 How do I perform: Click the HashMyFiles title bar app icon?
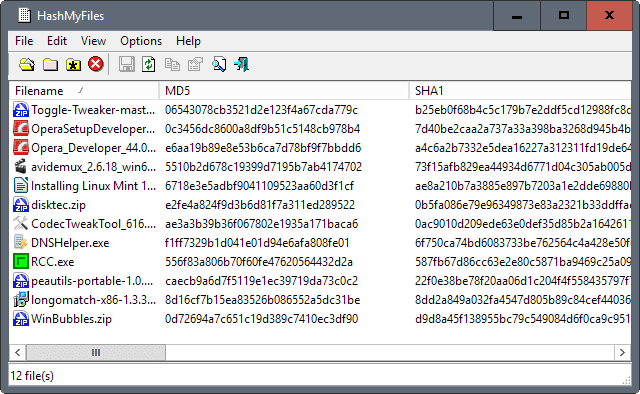(x=24, y=16)
